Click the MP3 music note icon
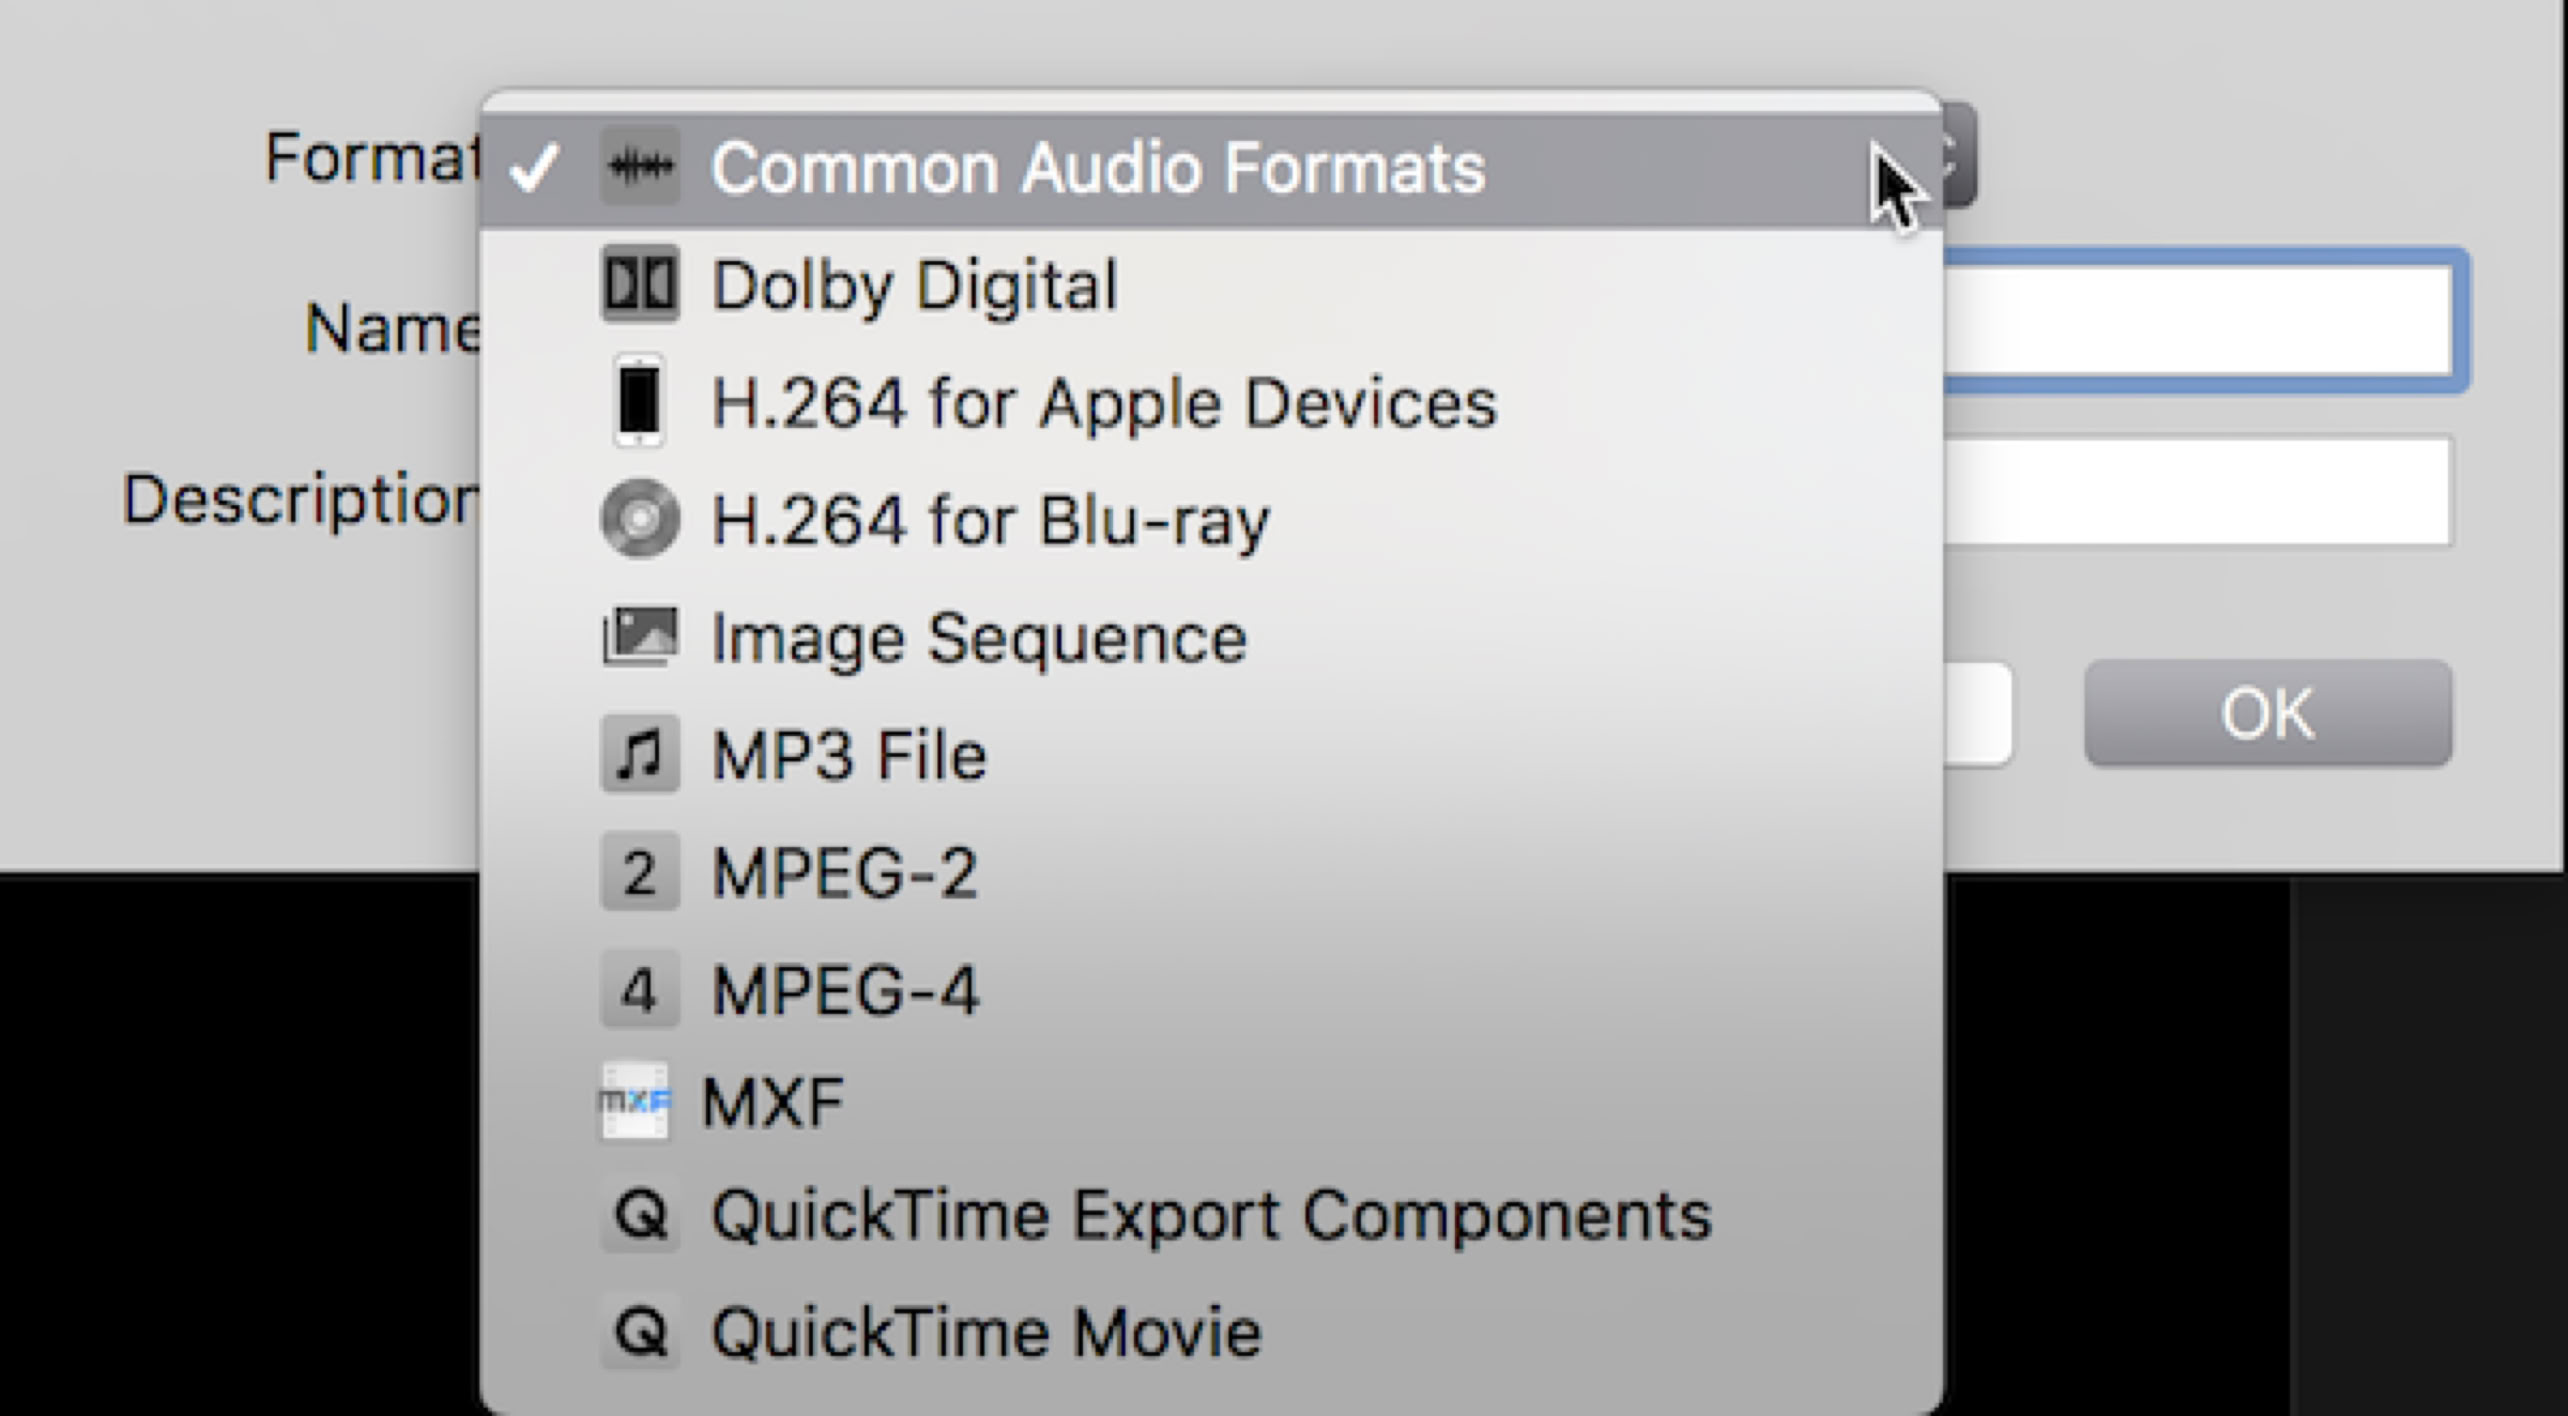This screenshot has height=1416, width=2568. click(640, 754)
